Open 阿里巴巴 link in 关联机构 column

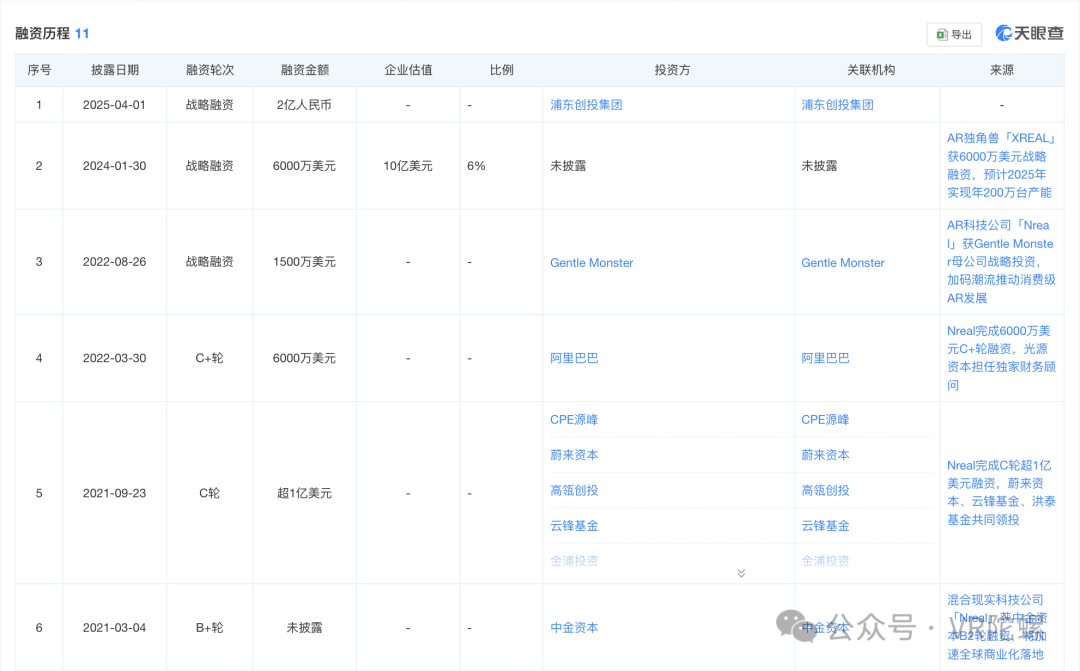click(x=825, y=358)
